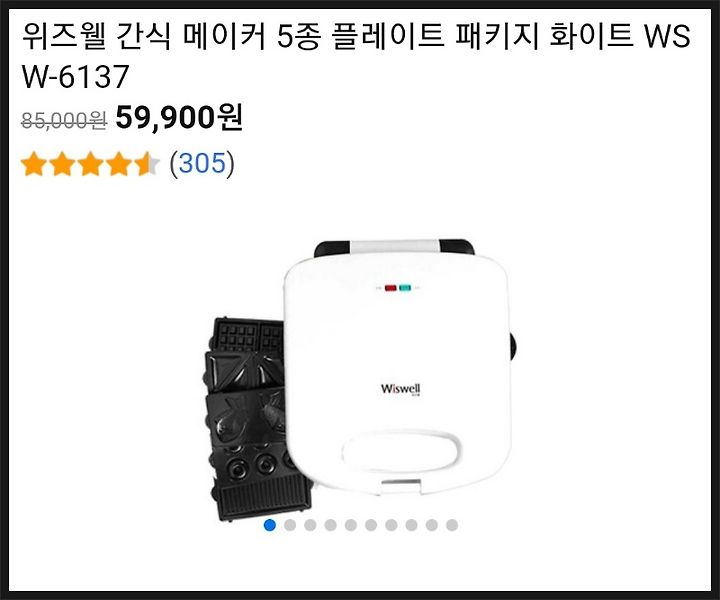
Task: Open the white snack maker product image
Action: coord(399,367)
